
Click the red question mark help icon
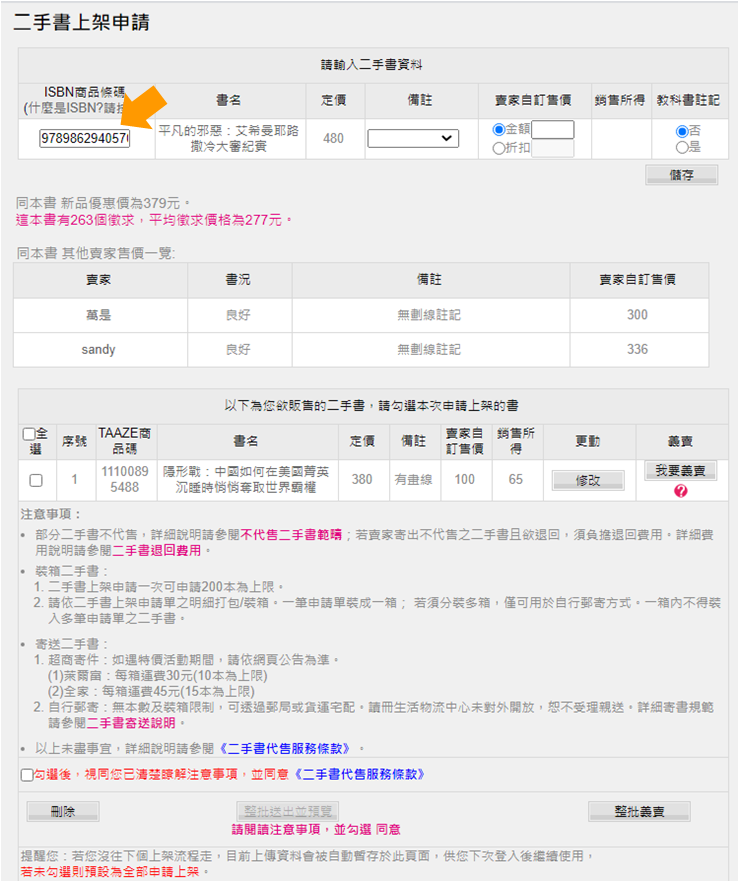click(681, 491)
